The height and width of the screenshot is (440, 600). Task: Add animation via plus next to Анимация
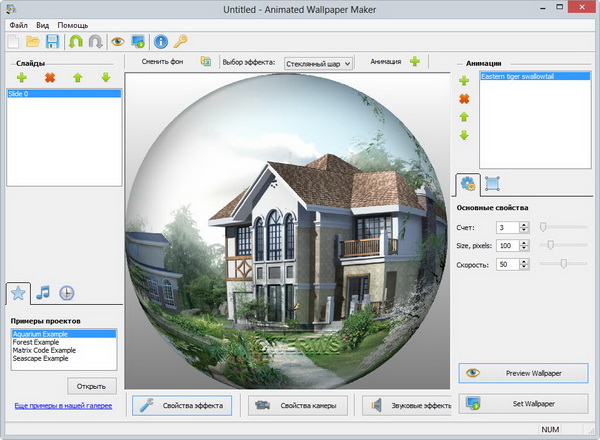coord(415,62)
